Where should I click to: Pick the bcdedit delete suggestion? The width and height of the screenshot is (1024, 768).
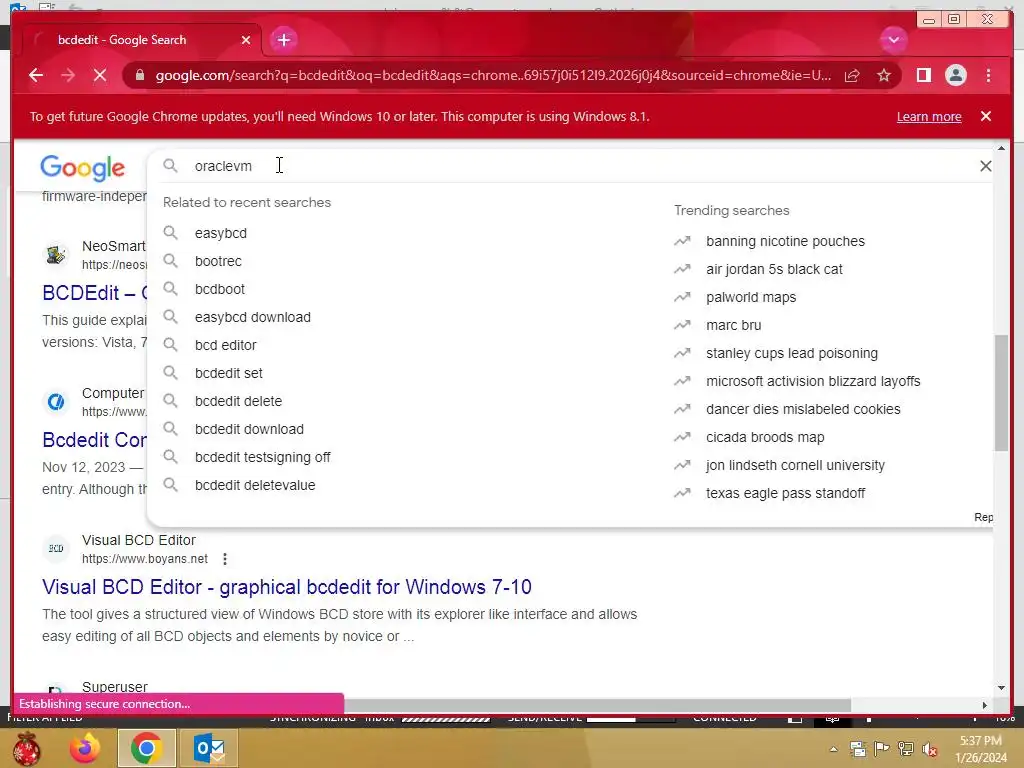[x=238, y=401]
